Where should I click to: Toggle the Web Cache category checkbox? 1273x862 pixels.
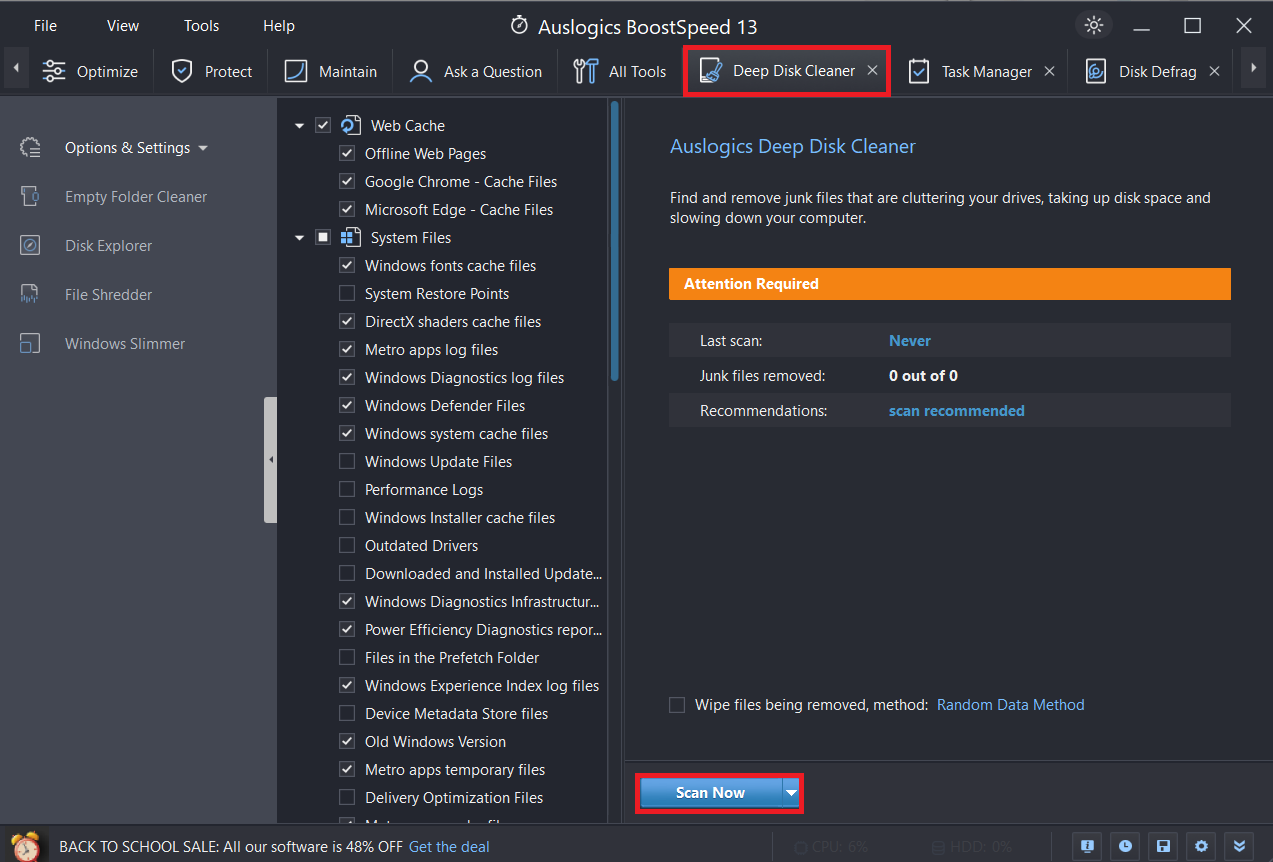tap(323, 125)
